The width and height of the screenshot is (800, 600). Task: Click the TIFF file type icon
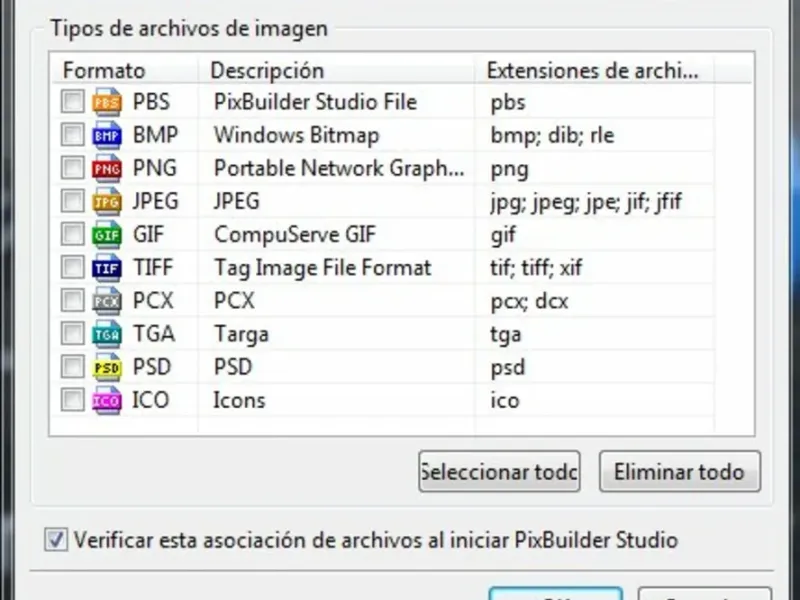pyautogui.click(x=106, y=268)
